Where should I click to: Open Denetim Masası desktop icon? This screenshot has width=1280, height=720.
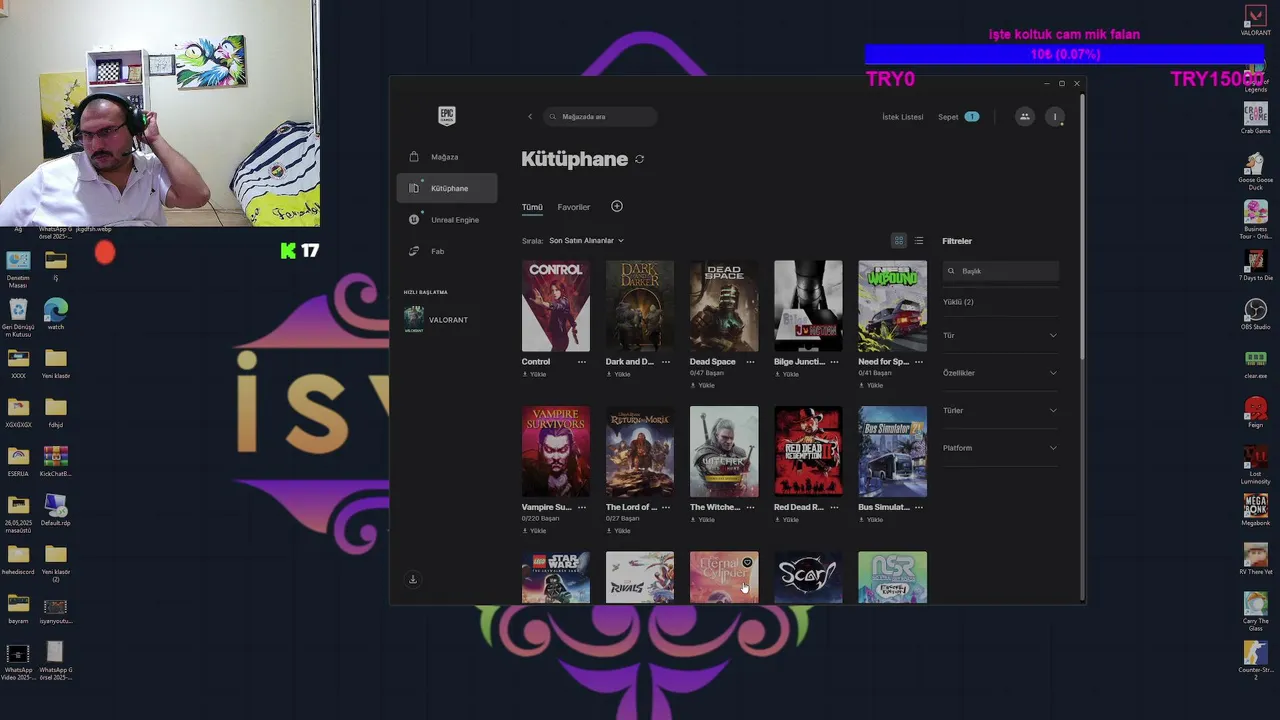tap(18, 270)
